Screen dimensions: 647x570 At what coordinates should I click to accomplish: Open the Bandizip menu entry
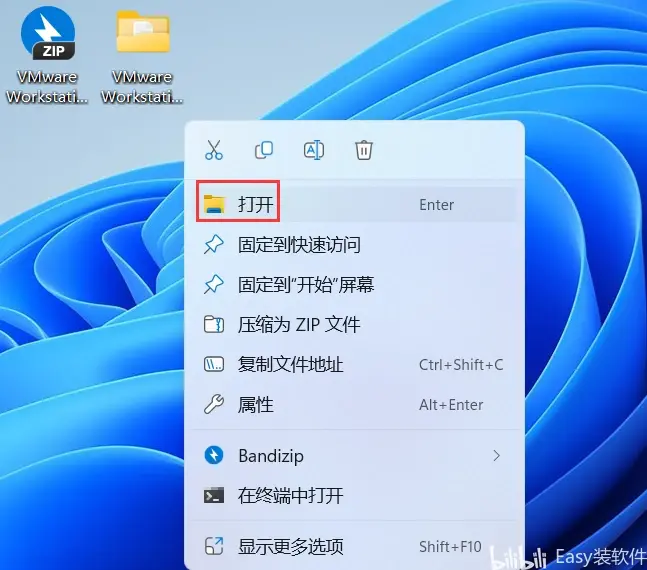(x=355, y=456)
